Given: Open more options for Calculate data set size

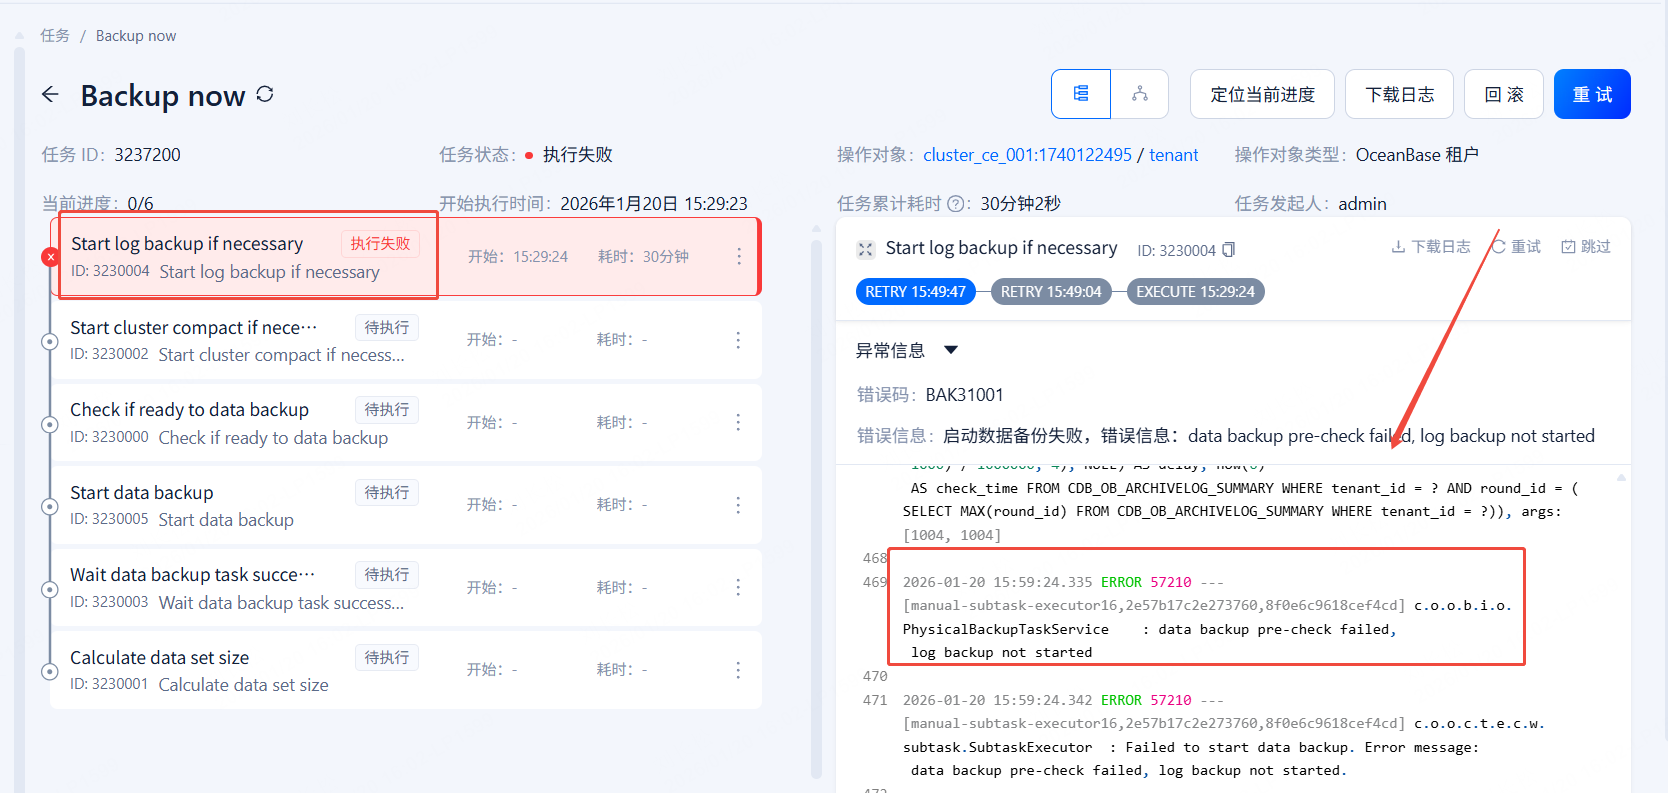Looking at the screenshot, I should (x=738, y=670).
